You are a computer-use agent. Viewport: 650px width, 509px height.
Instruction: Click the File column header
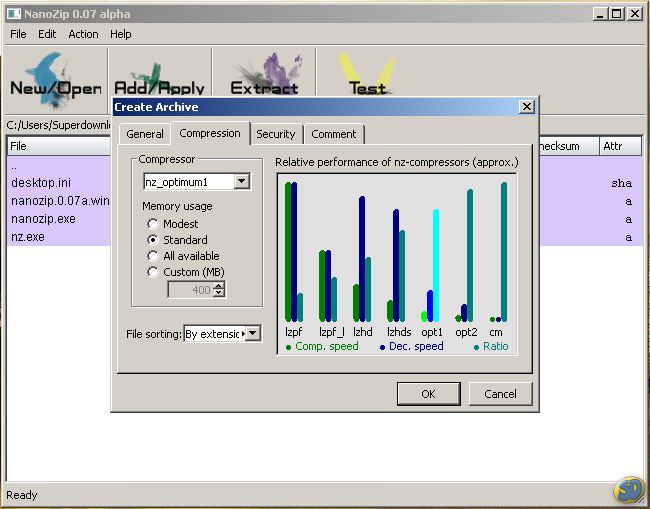(59, 146)
